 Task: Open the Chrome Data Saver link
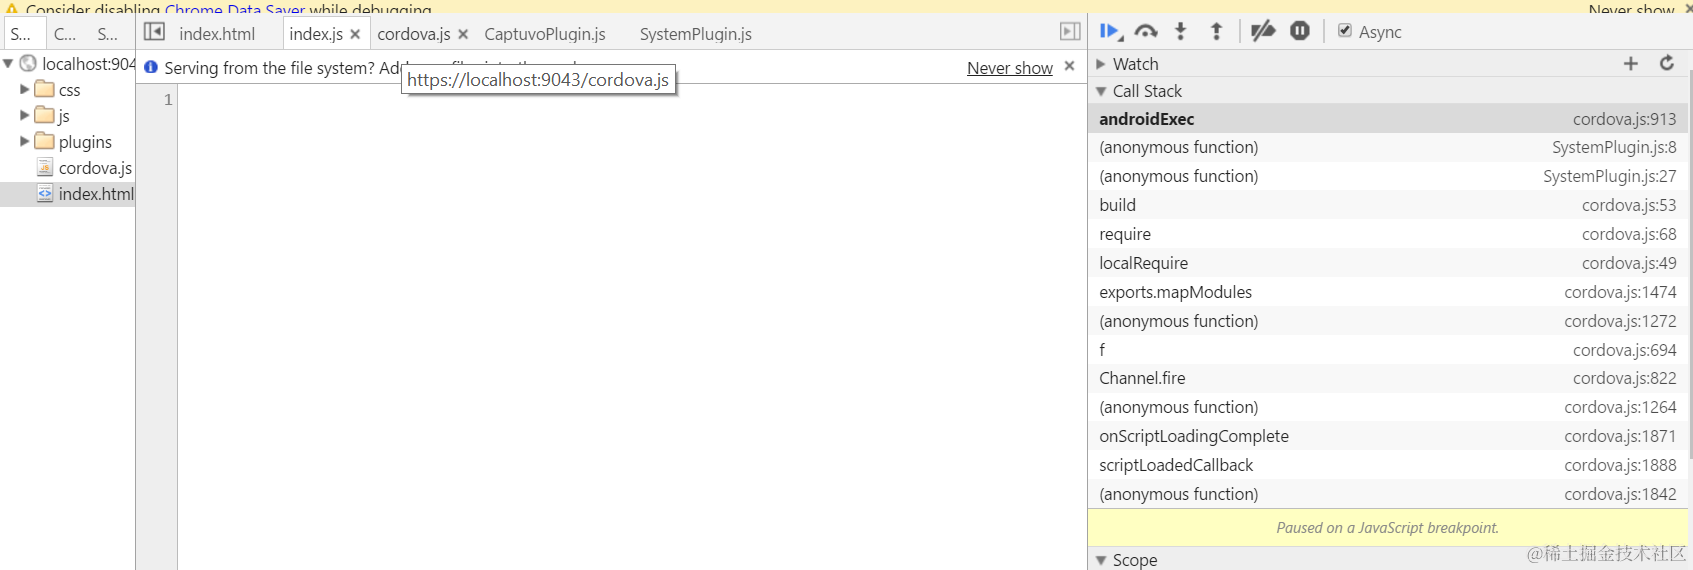235,9
